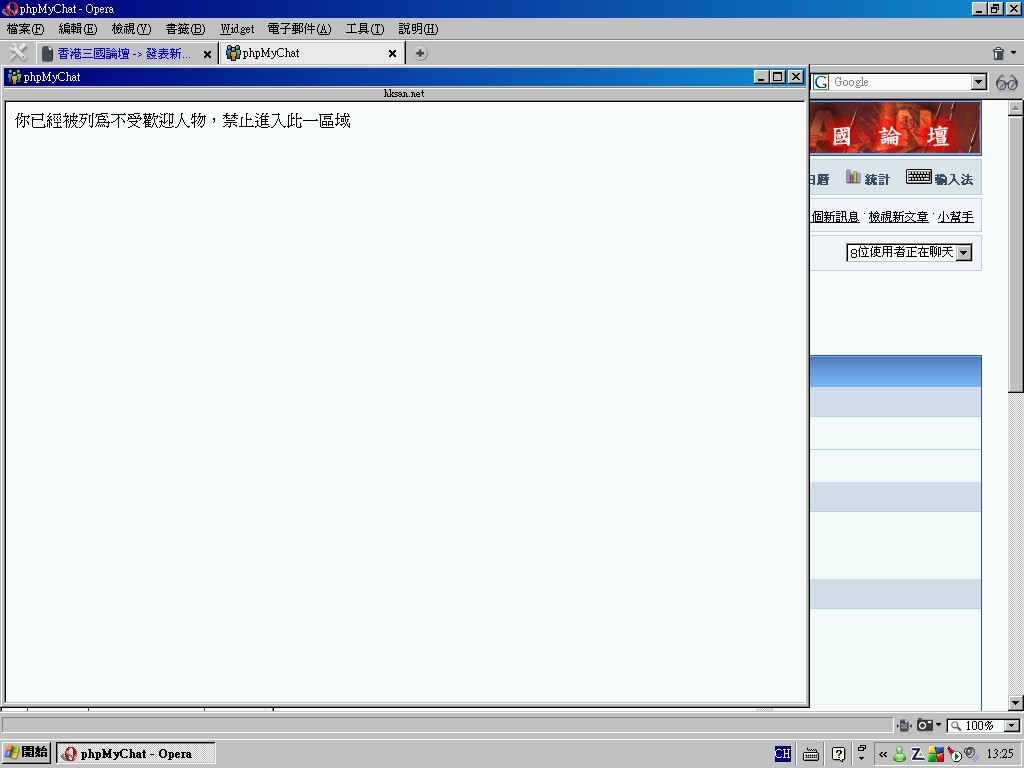This screenshot has width=1024, height=768.
Task: Expand the camera image mode dropdown arrow
Action: click(938, 725)
